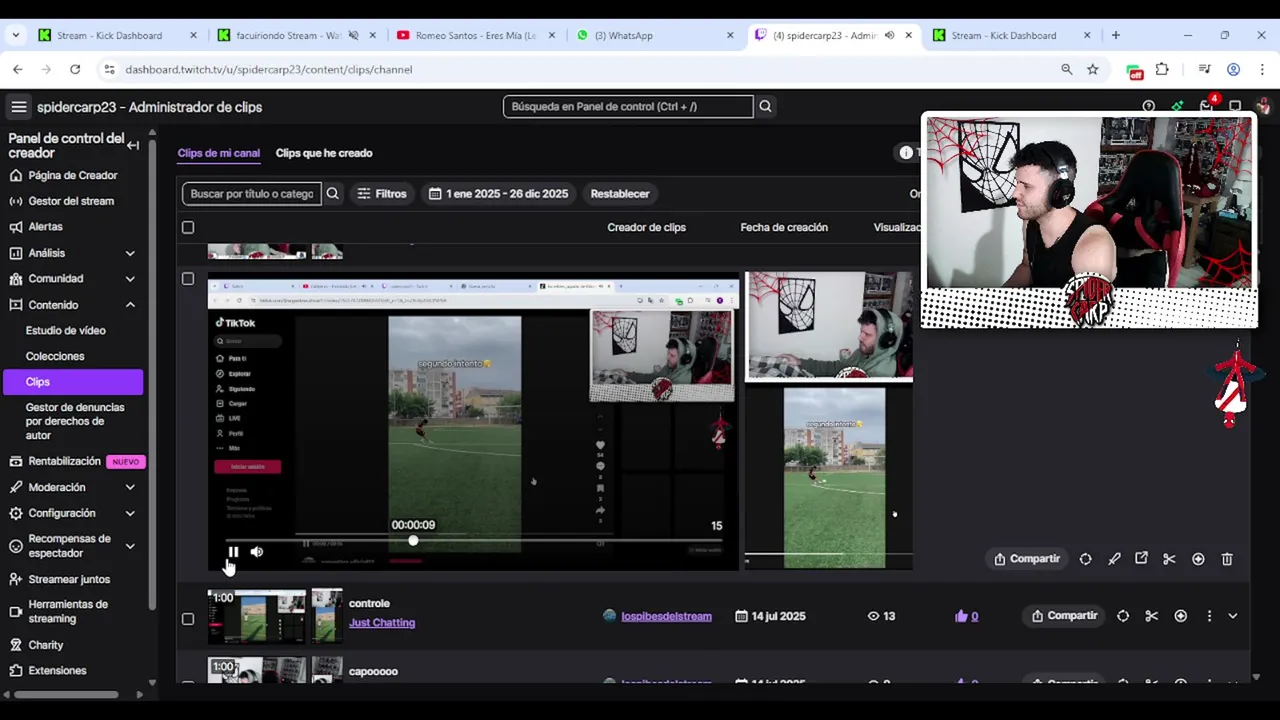
Task: Switch to Clips que he creado tab
Action: 324,153
